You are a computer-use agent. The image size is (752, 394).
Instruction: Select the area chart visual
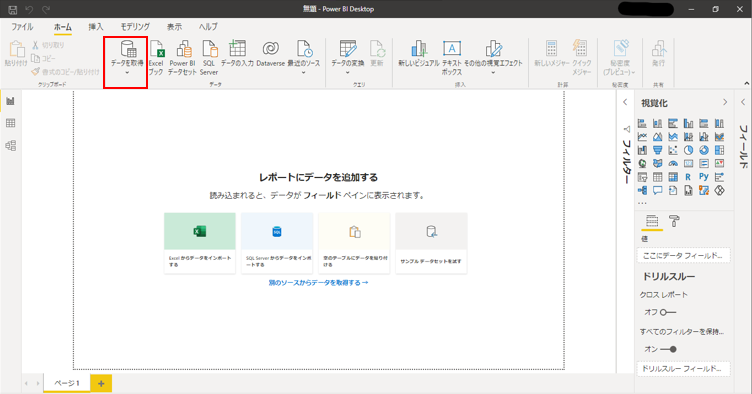pos(658,137)
